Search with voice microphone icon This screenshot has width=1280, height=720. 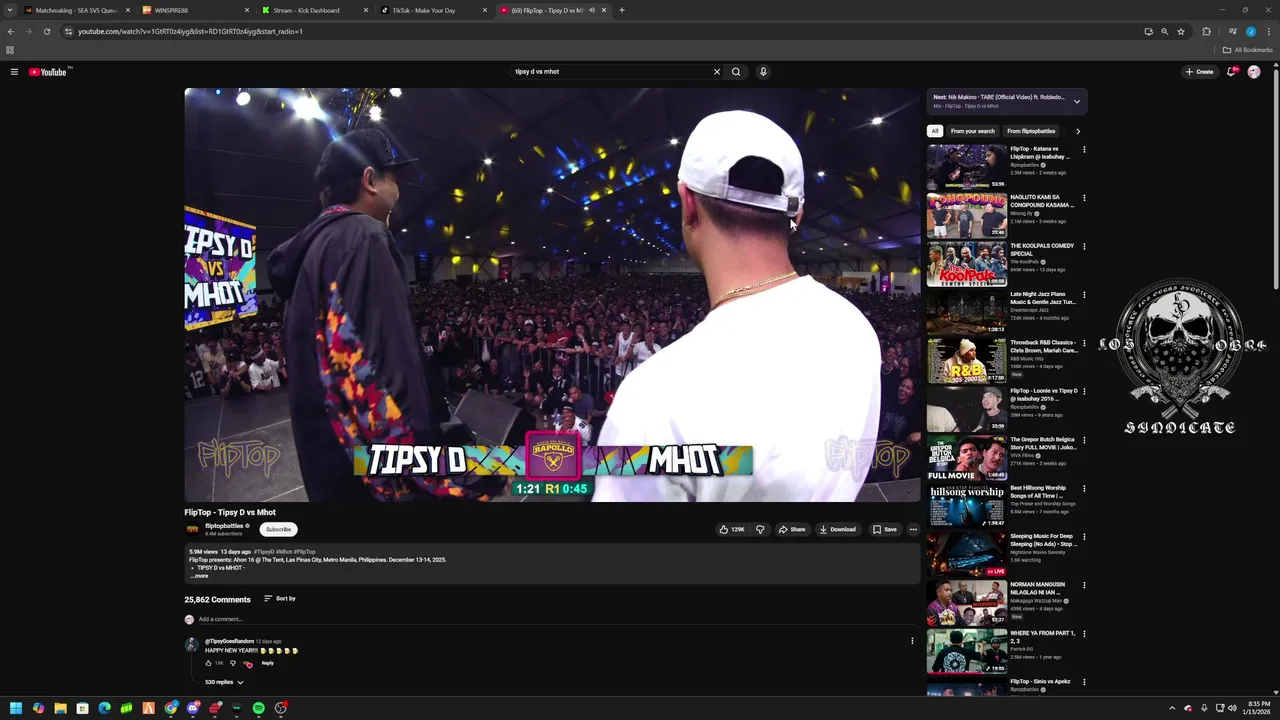pos(763,72)
